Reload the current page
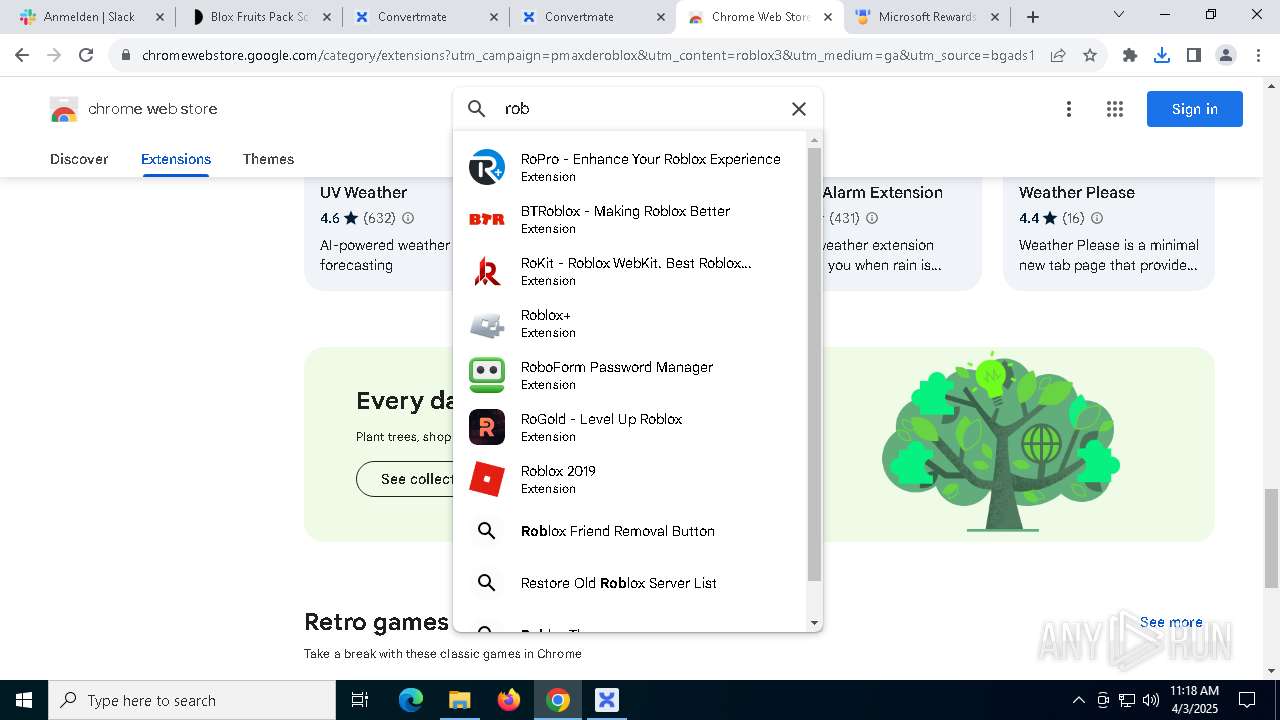 point(86,55)
